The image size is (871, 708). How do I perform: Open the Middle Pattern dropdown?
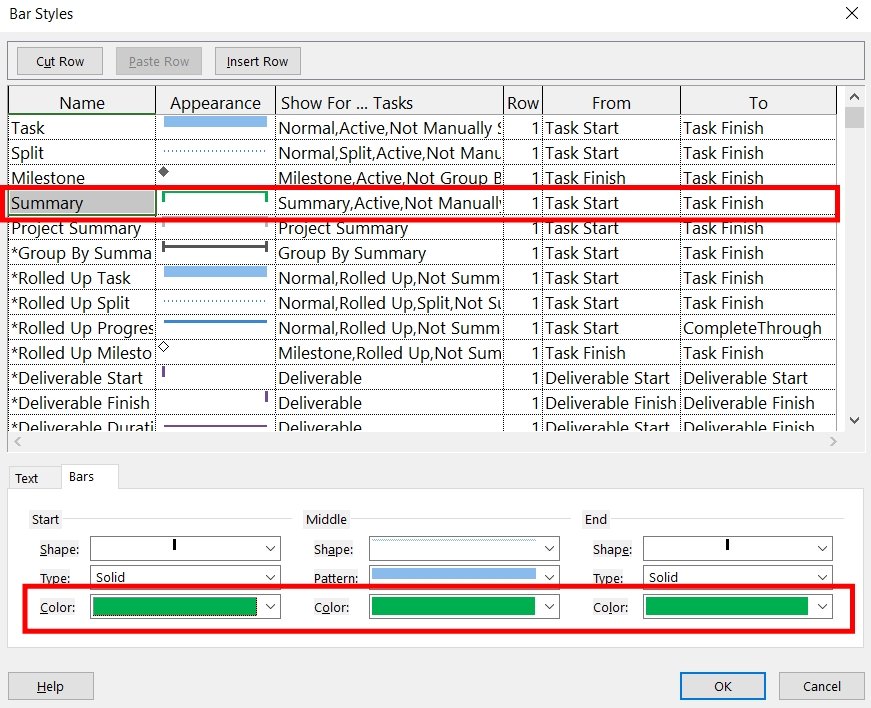point(549,577)
